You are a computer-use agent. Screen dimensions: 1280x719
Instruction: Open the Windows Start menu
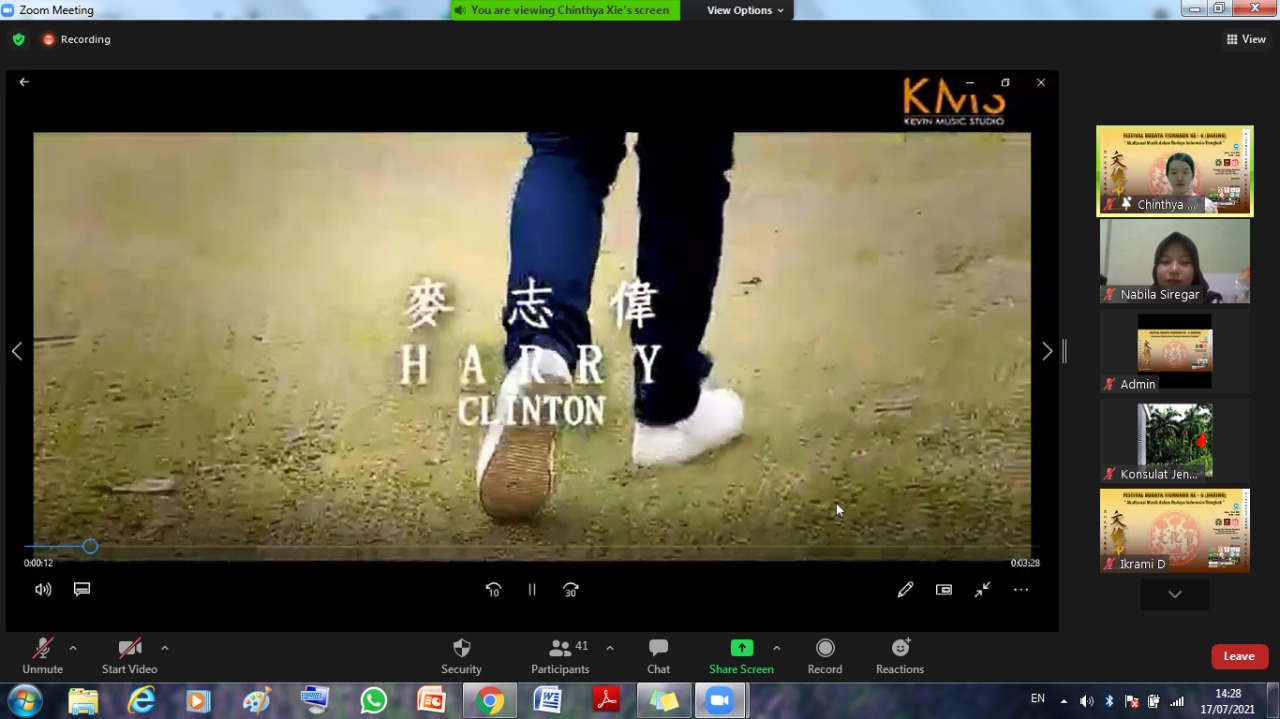[x=24, y=701]
